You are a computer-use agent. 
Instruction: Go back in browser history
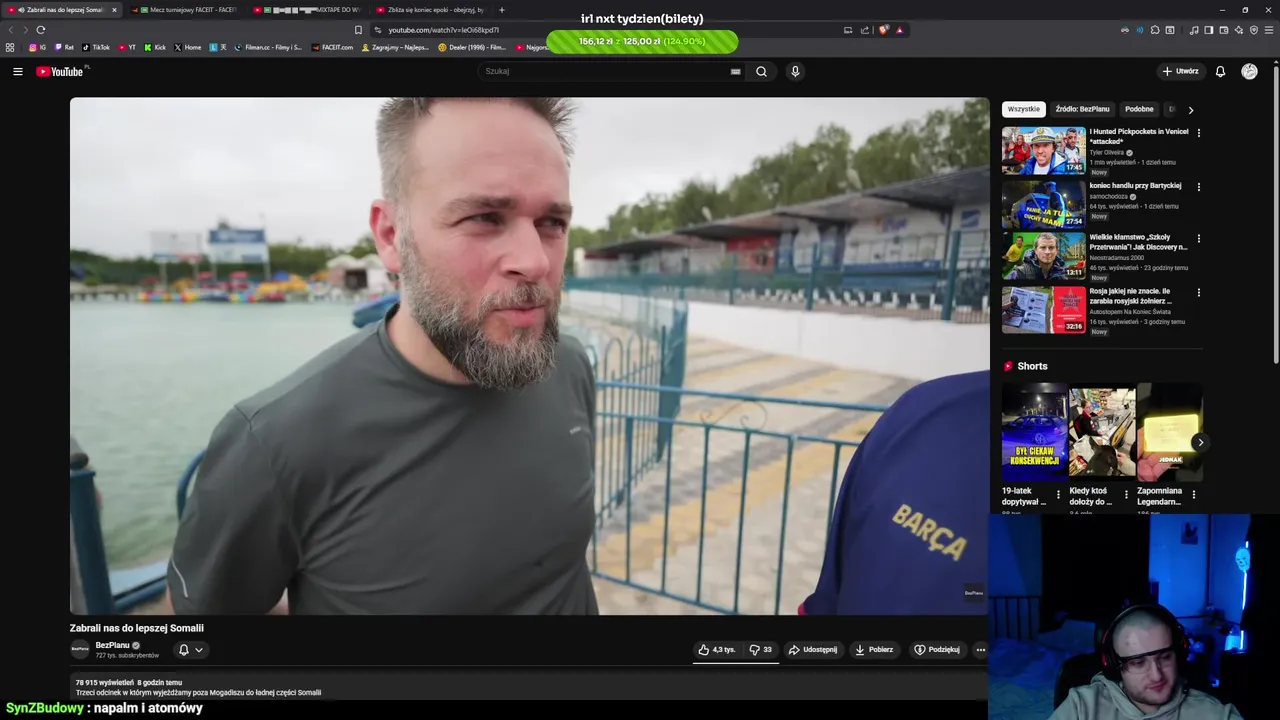[11, 30]
